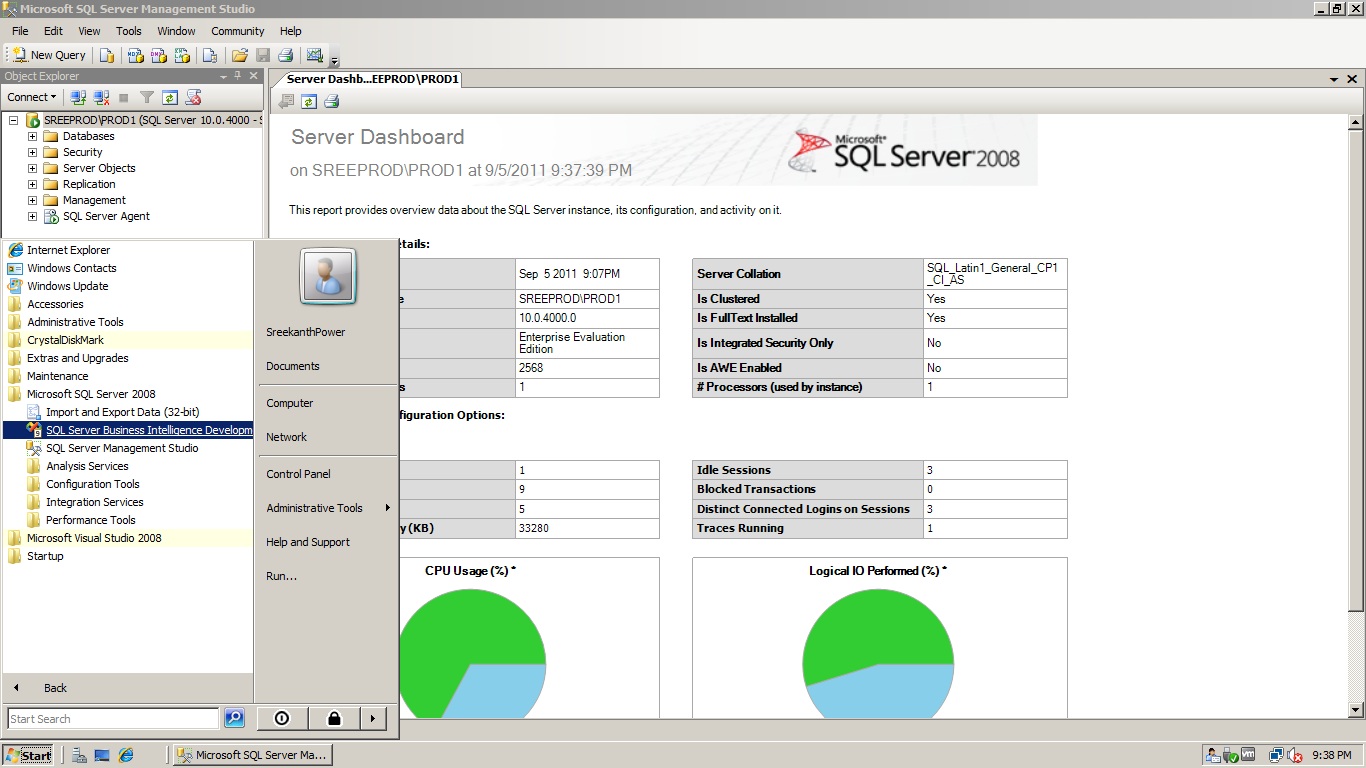1366x768 pixels.
Task: Launch SQL Server Business Intelligence Development Studio
Action: click(x=128, y=430)
